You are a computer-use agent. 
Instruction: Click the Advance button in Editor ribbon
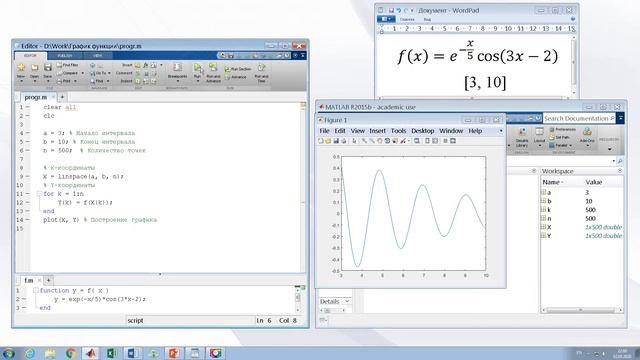coord(236,77)
